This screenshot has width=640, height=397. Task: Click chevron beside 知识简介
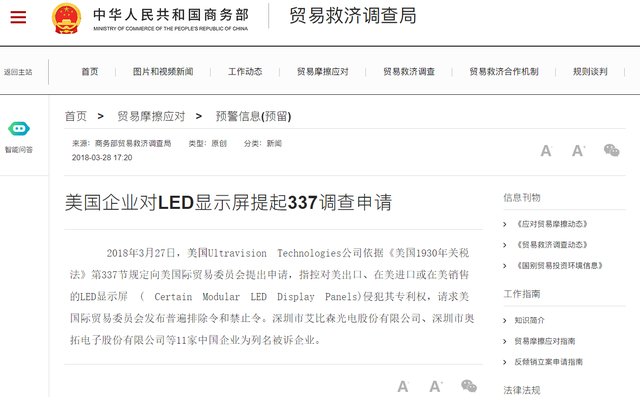pos(505,321)
